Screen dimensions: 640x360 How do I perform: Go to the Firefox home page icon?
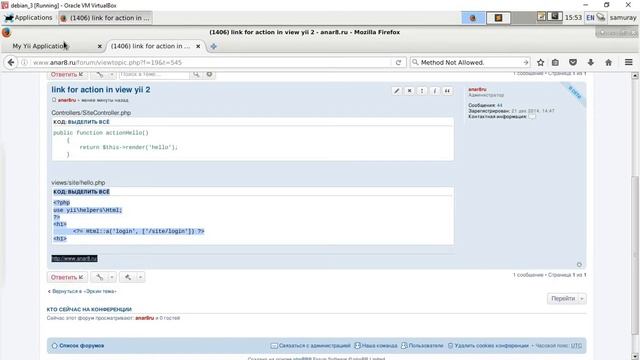609,62
